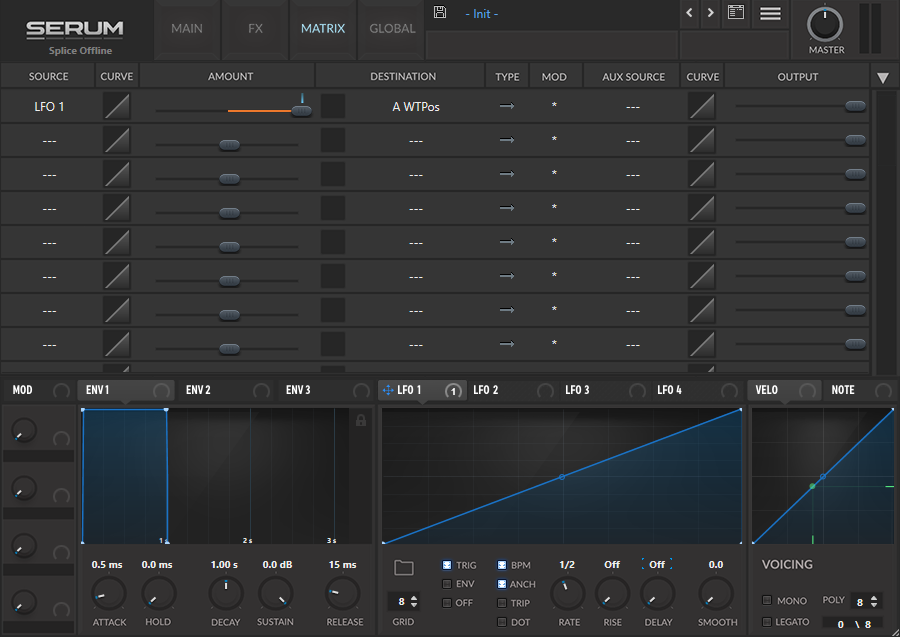Screen dimensions: 900x637
Task: Go to next preset arrow
Action: (711, 13)
